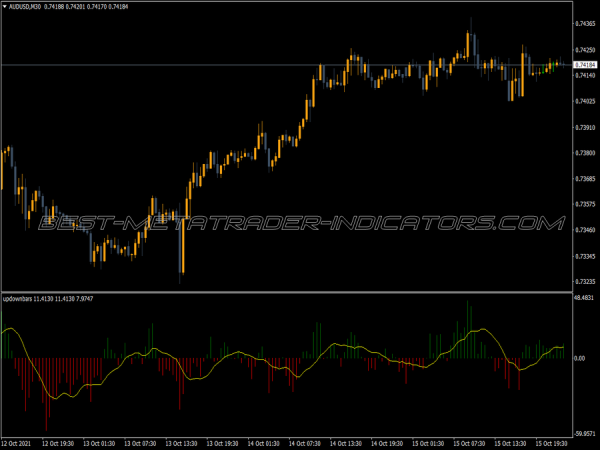Select time axis label 13 Oct 19:30
Screen dimensions: 600x450
click(x=222, y=443)
